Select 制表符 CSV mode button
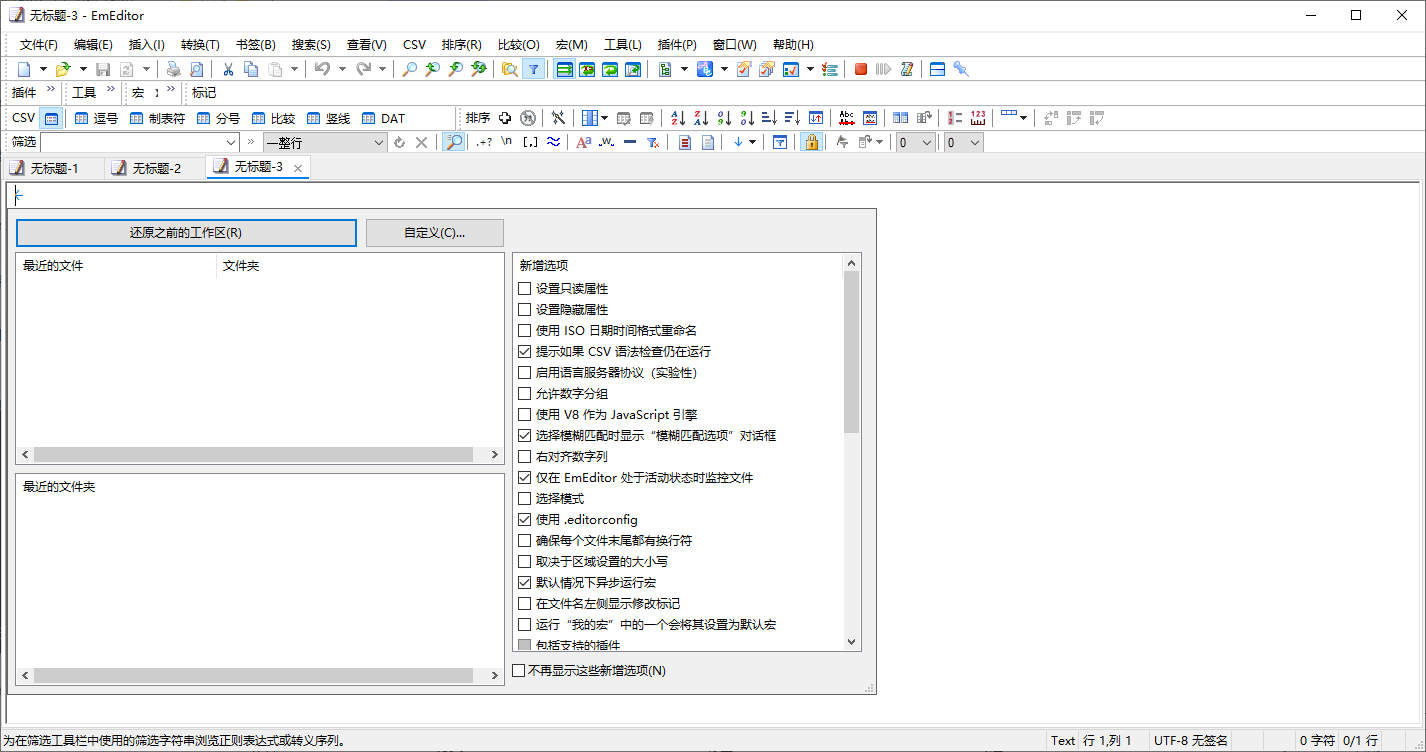 (157, 118)
